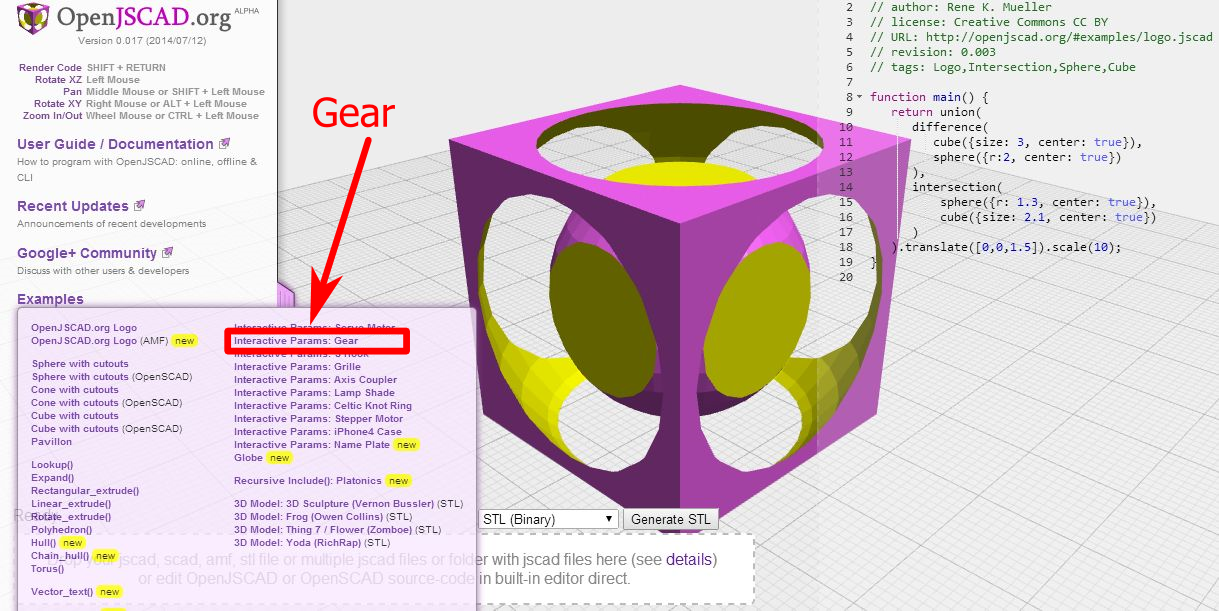This screenshot has width=1219, height=611.
Task: Open the Sphere with cutouts example
Action: coord(81,364)
